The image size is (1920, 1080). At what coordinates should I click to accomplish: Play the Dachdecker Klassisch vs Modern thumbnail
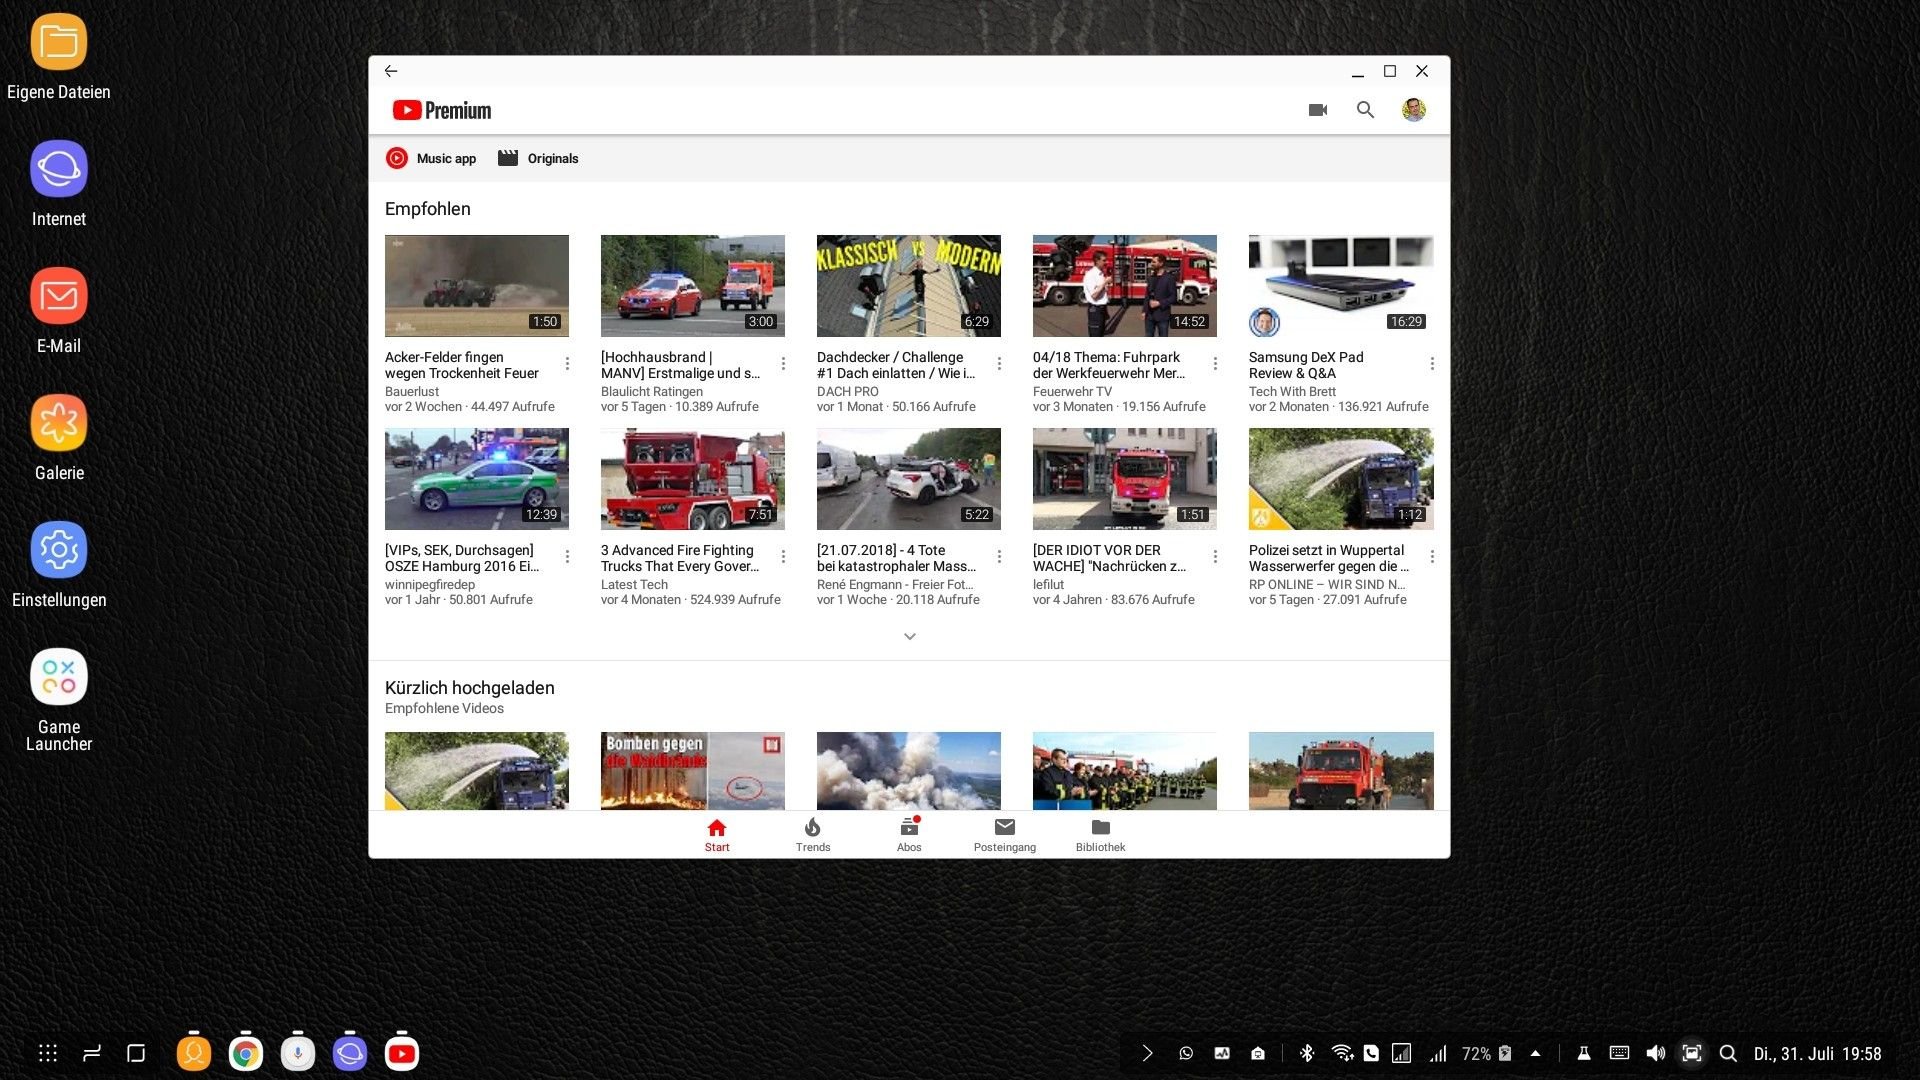(x=909, y=286)
